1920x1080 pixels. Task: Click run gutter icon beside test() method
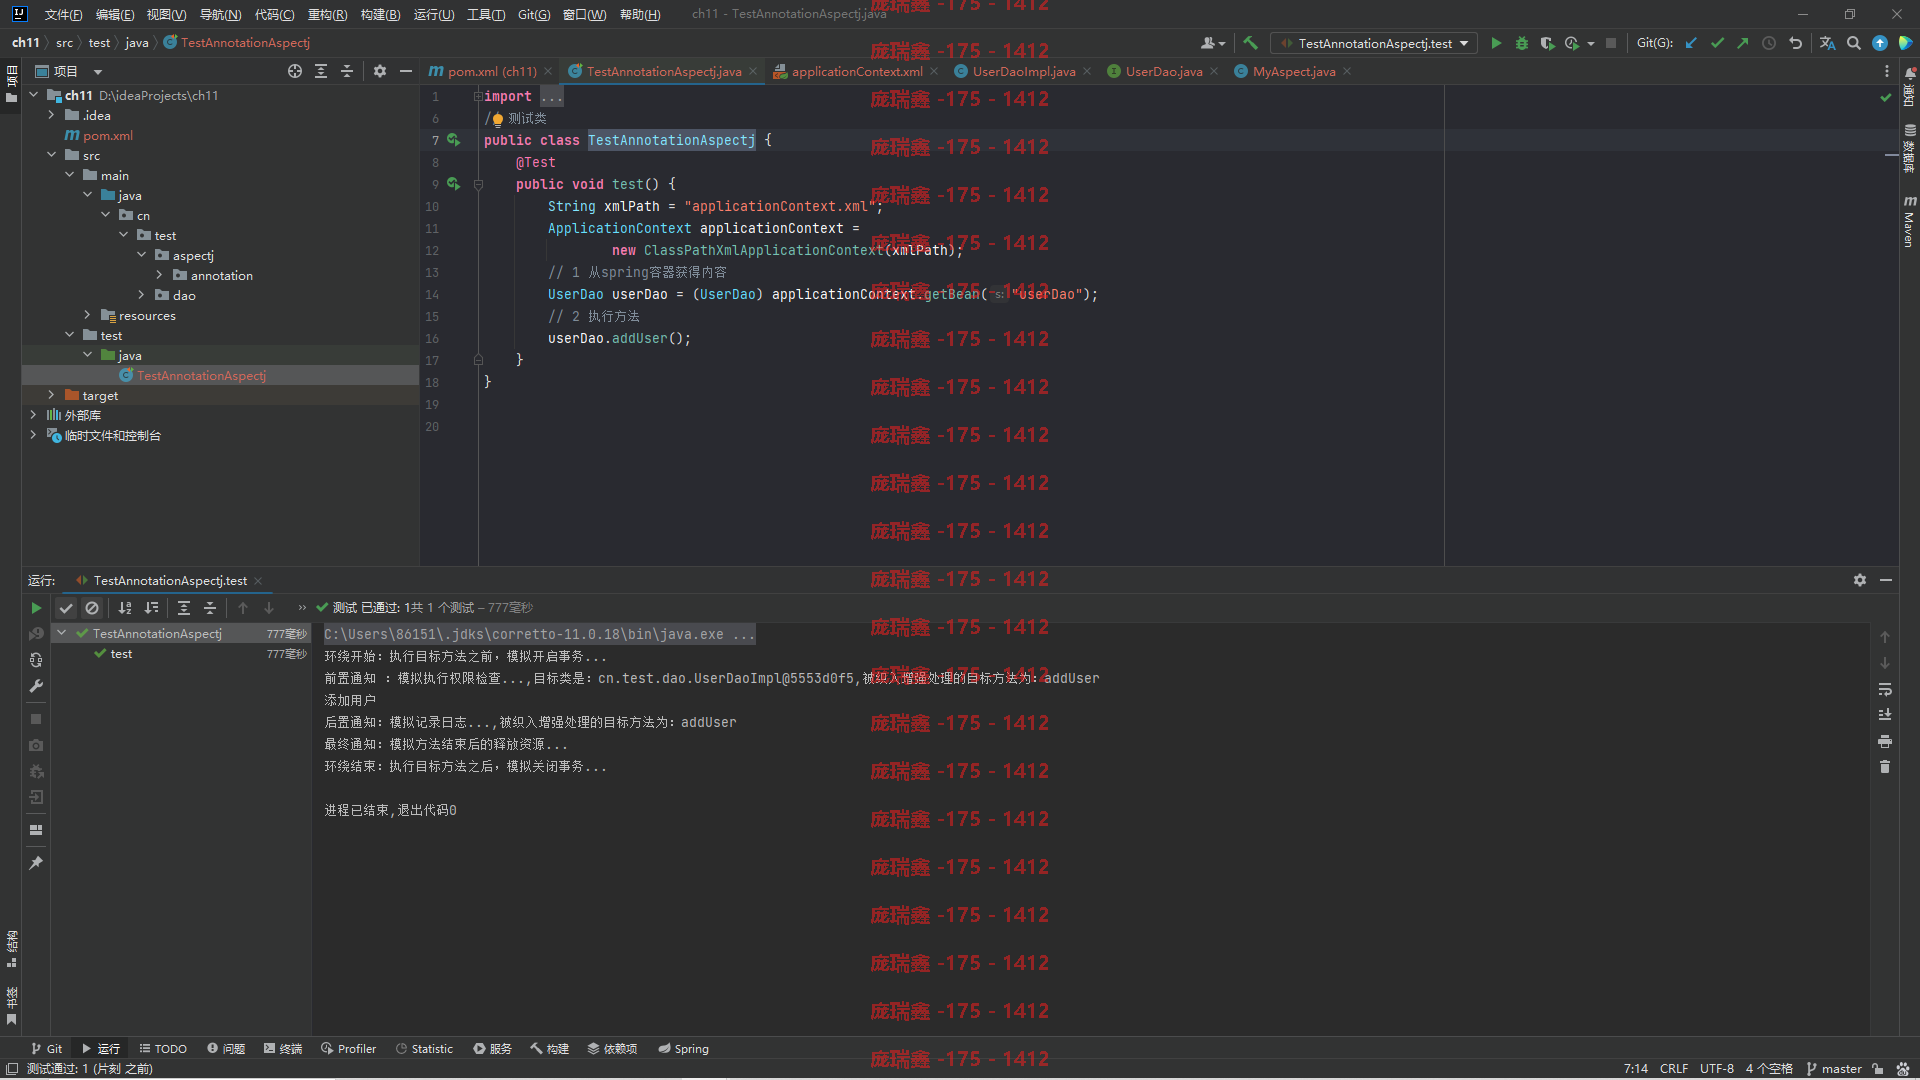(453, 184)
